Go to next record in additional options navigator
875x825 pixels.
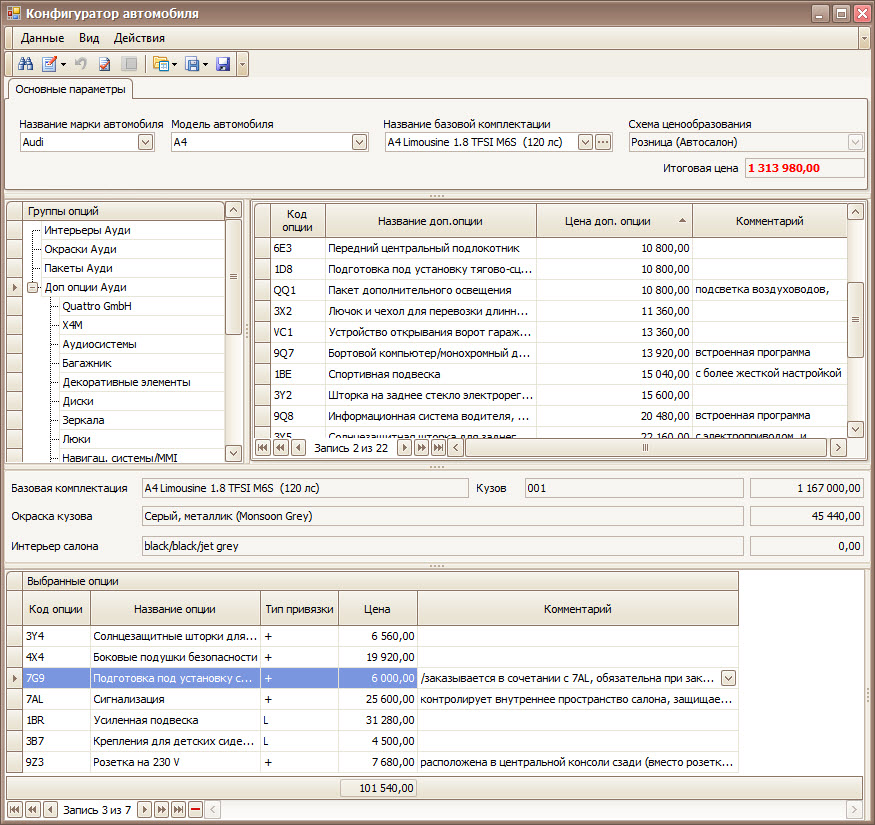405,448
